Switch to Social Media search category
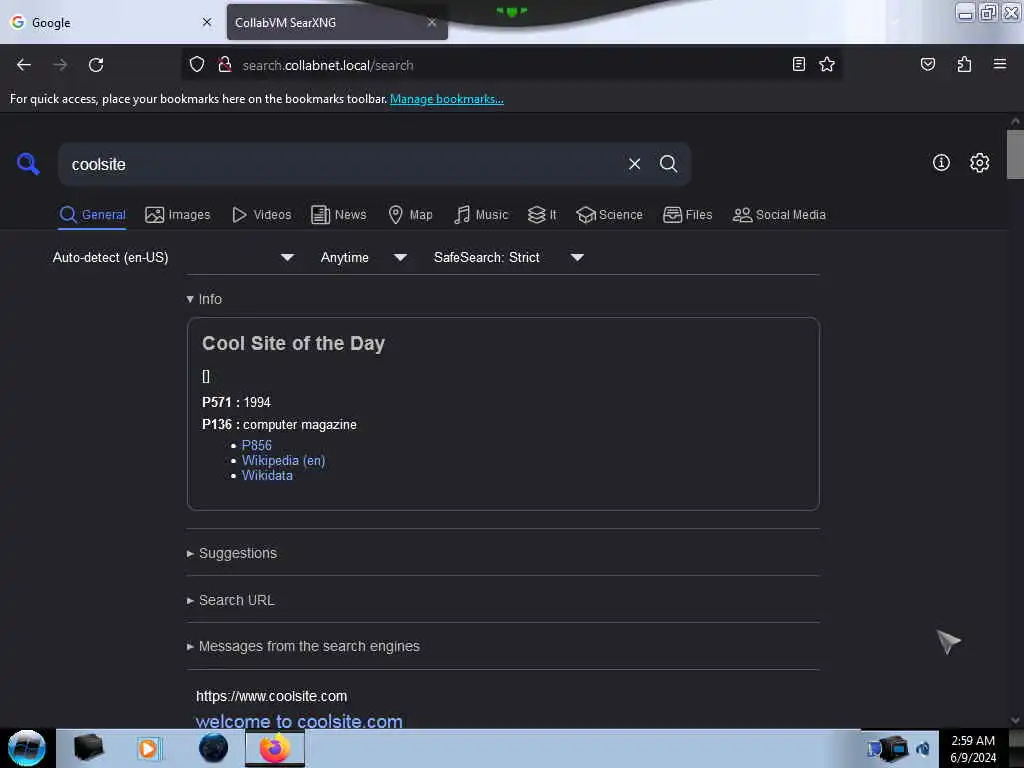The width and height of the screenshot is (1024, 768). [779, 215]
